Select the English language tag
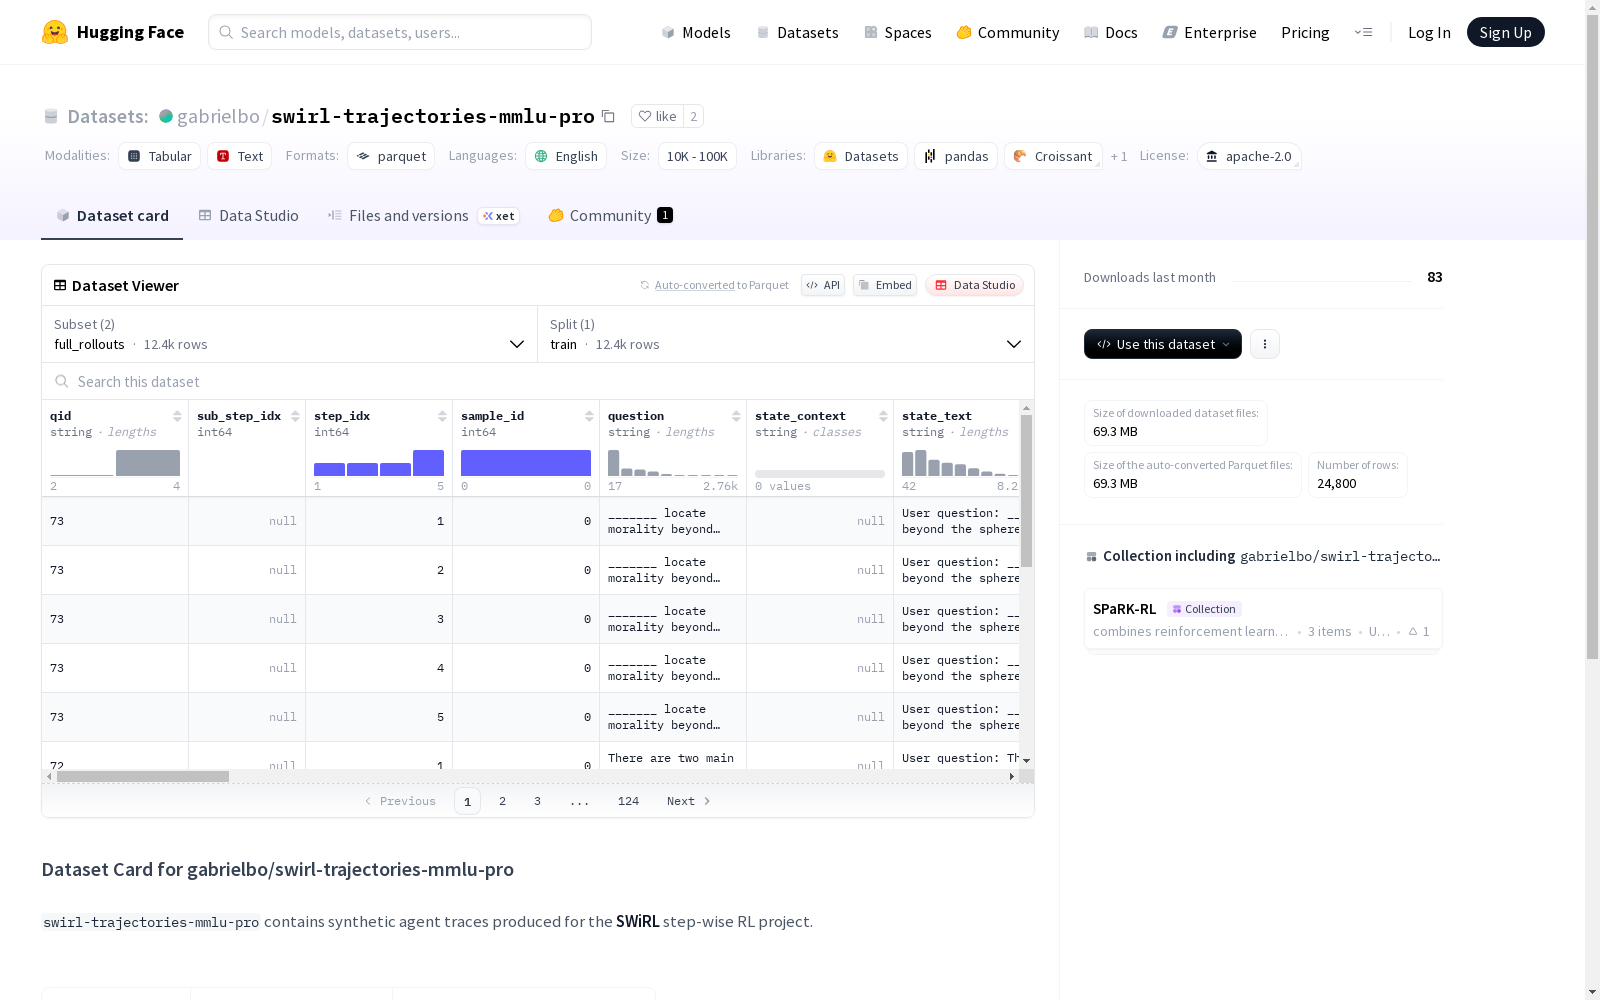Image resolution: width=1600 pixels, height=1000 pixels. click(x=566, y=156)
